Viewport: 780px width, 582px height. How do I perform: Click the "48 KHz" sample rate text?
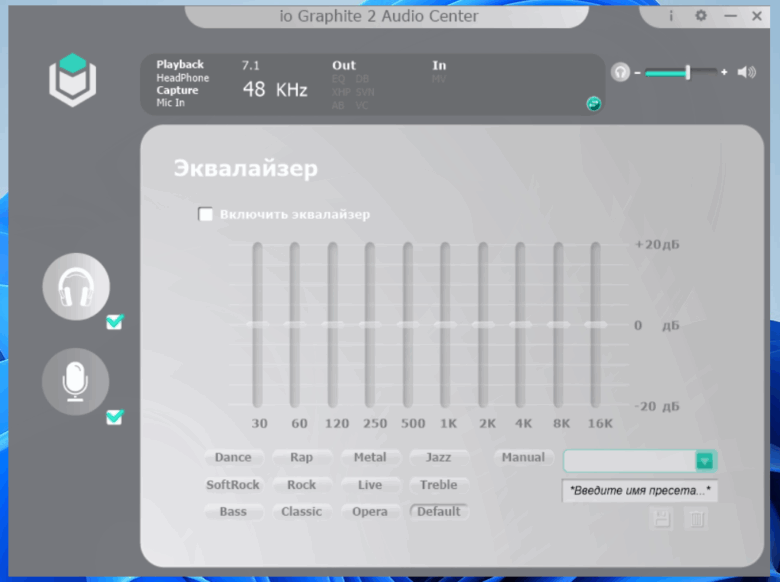[x=275, y=90]
